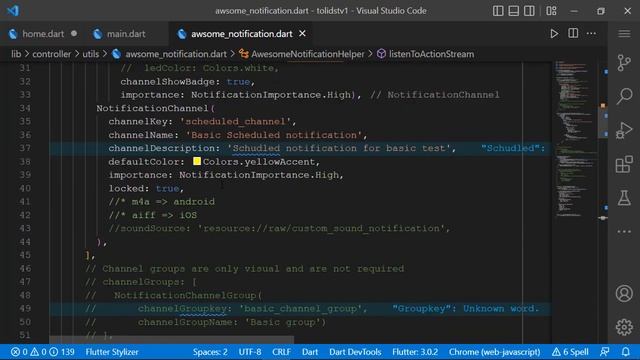Change file encoding UTF-8
This screenshot has height=360, width=640.
250,352
